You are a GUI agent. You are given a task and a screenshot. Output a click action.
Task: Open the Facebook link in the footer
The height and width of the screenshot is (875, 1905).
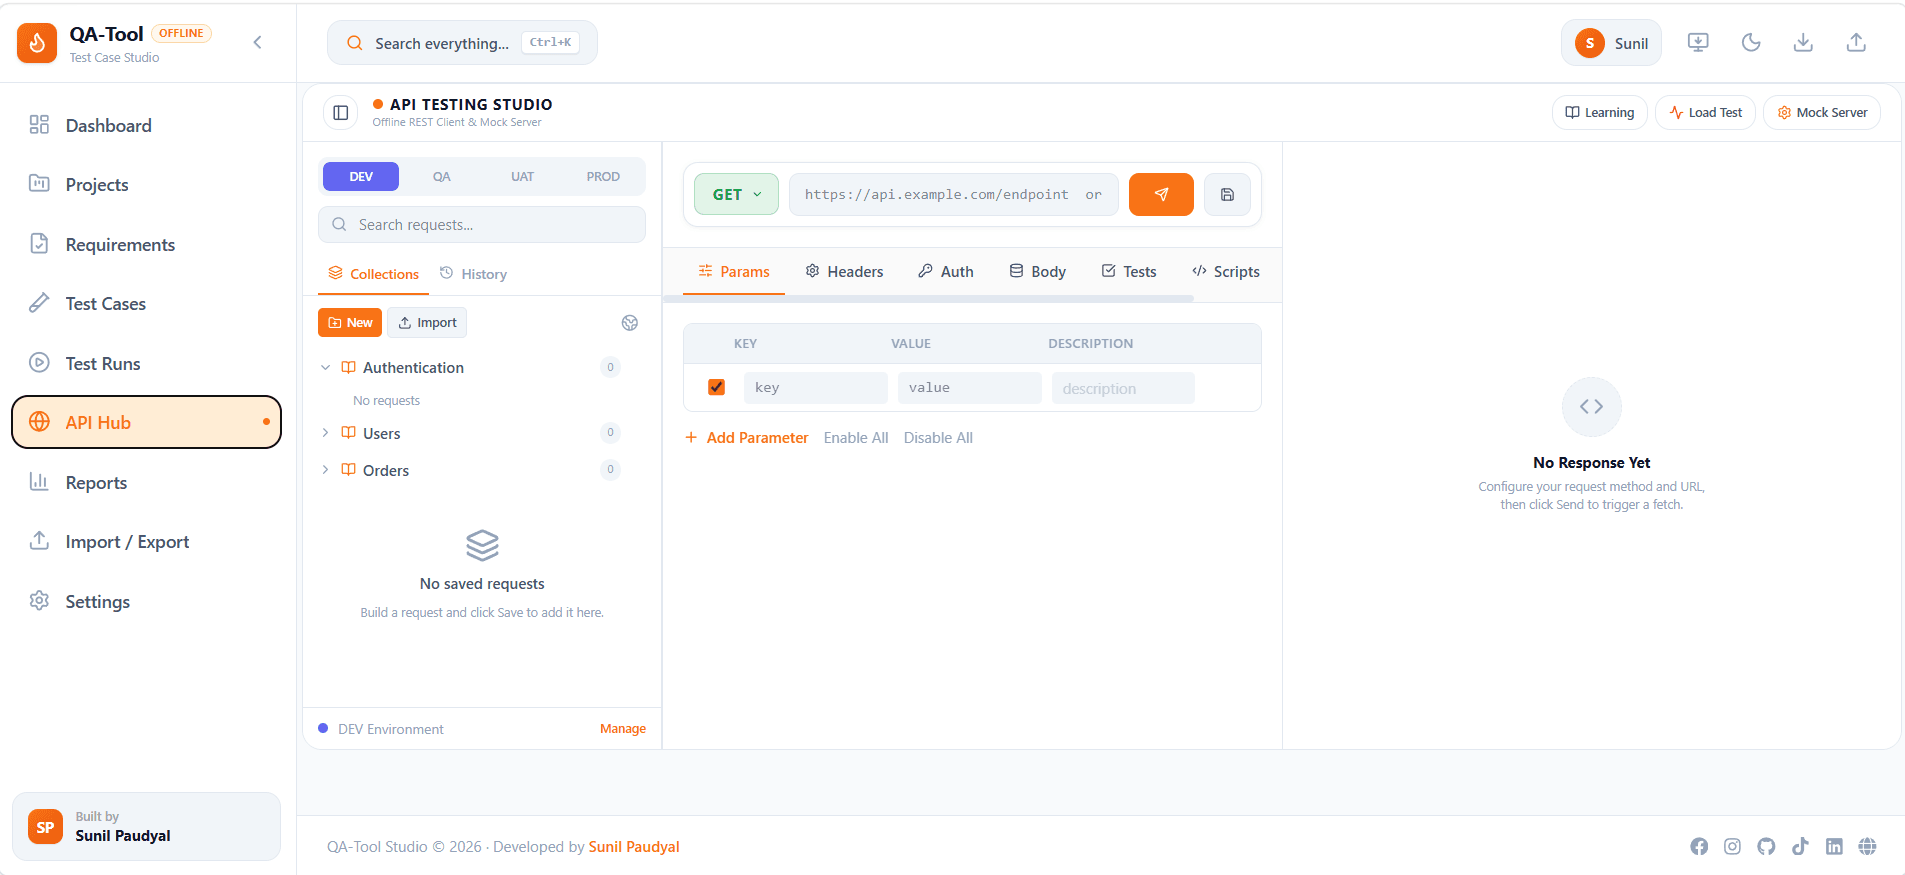[x=1699, y=846]
